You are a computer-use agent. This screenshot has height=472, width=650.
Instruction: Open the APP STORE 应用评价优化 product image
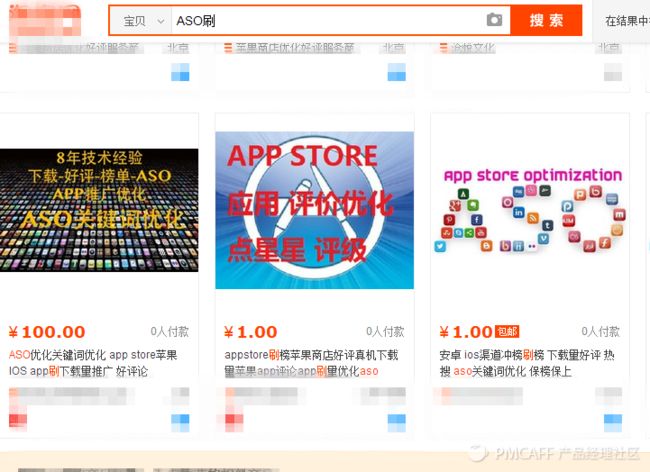tap(315, 210)
